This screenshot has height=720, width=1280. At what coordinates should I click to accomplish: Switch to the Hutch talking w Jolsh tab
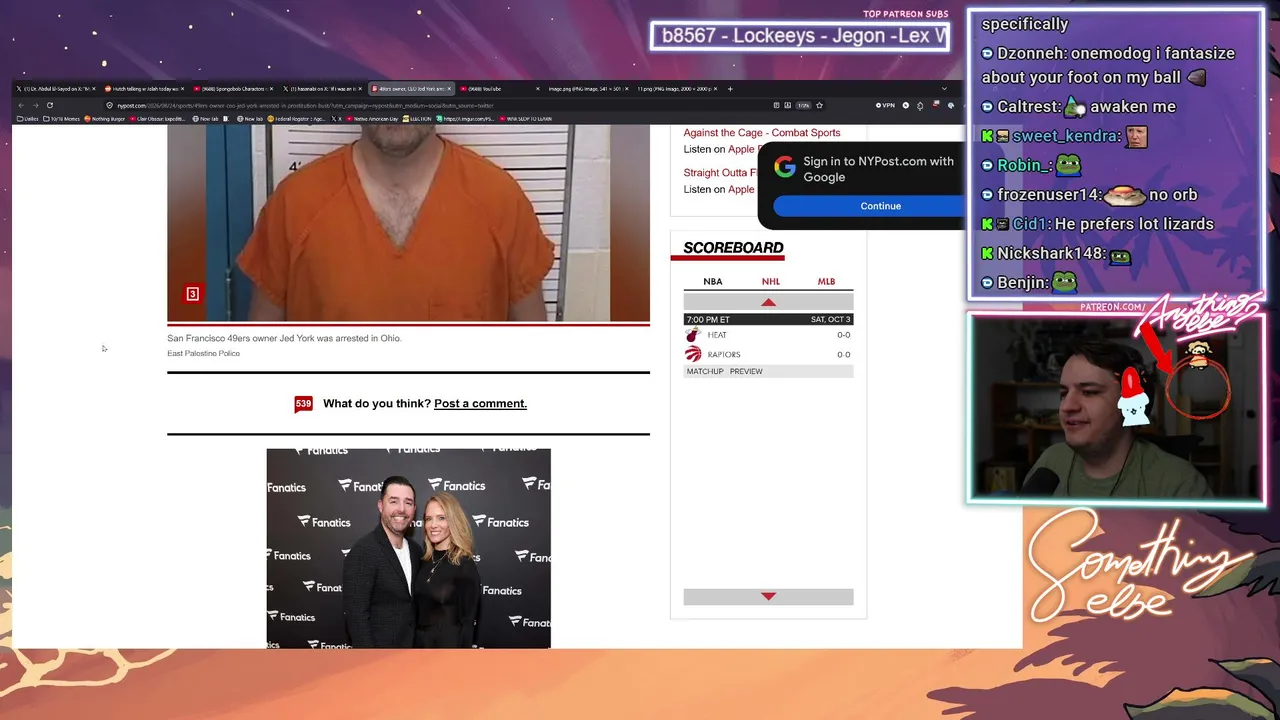144,89
